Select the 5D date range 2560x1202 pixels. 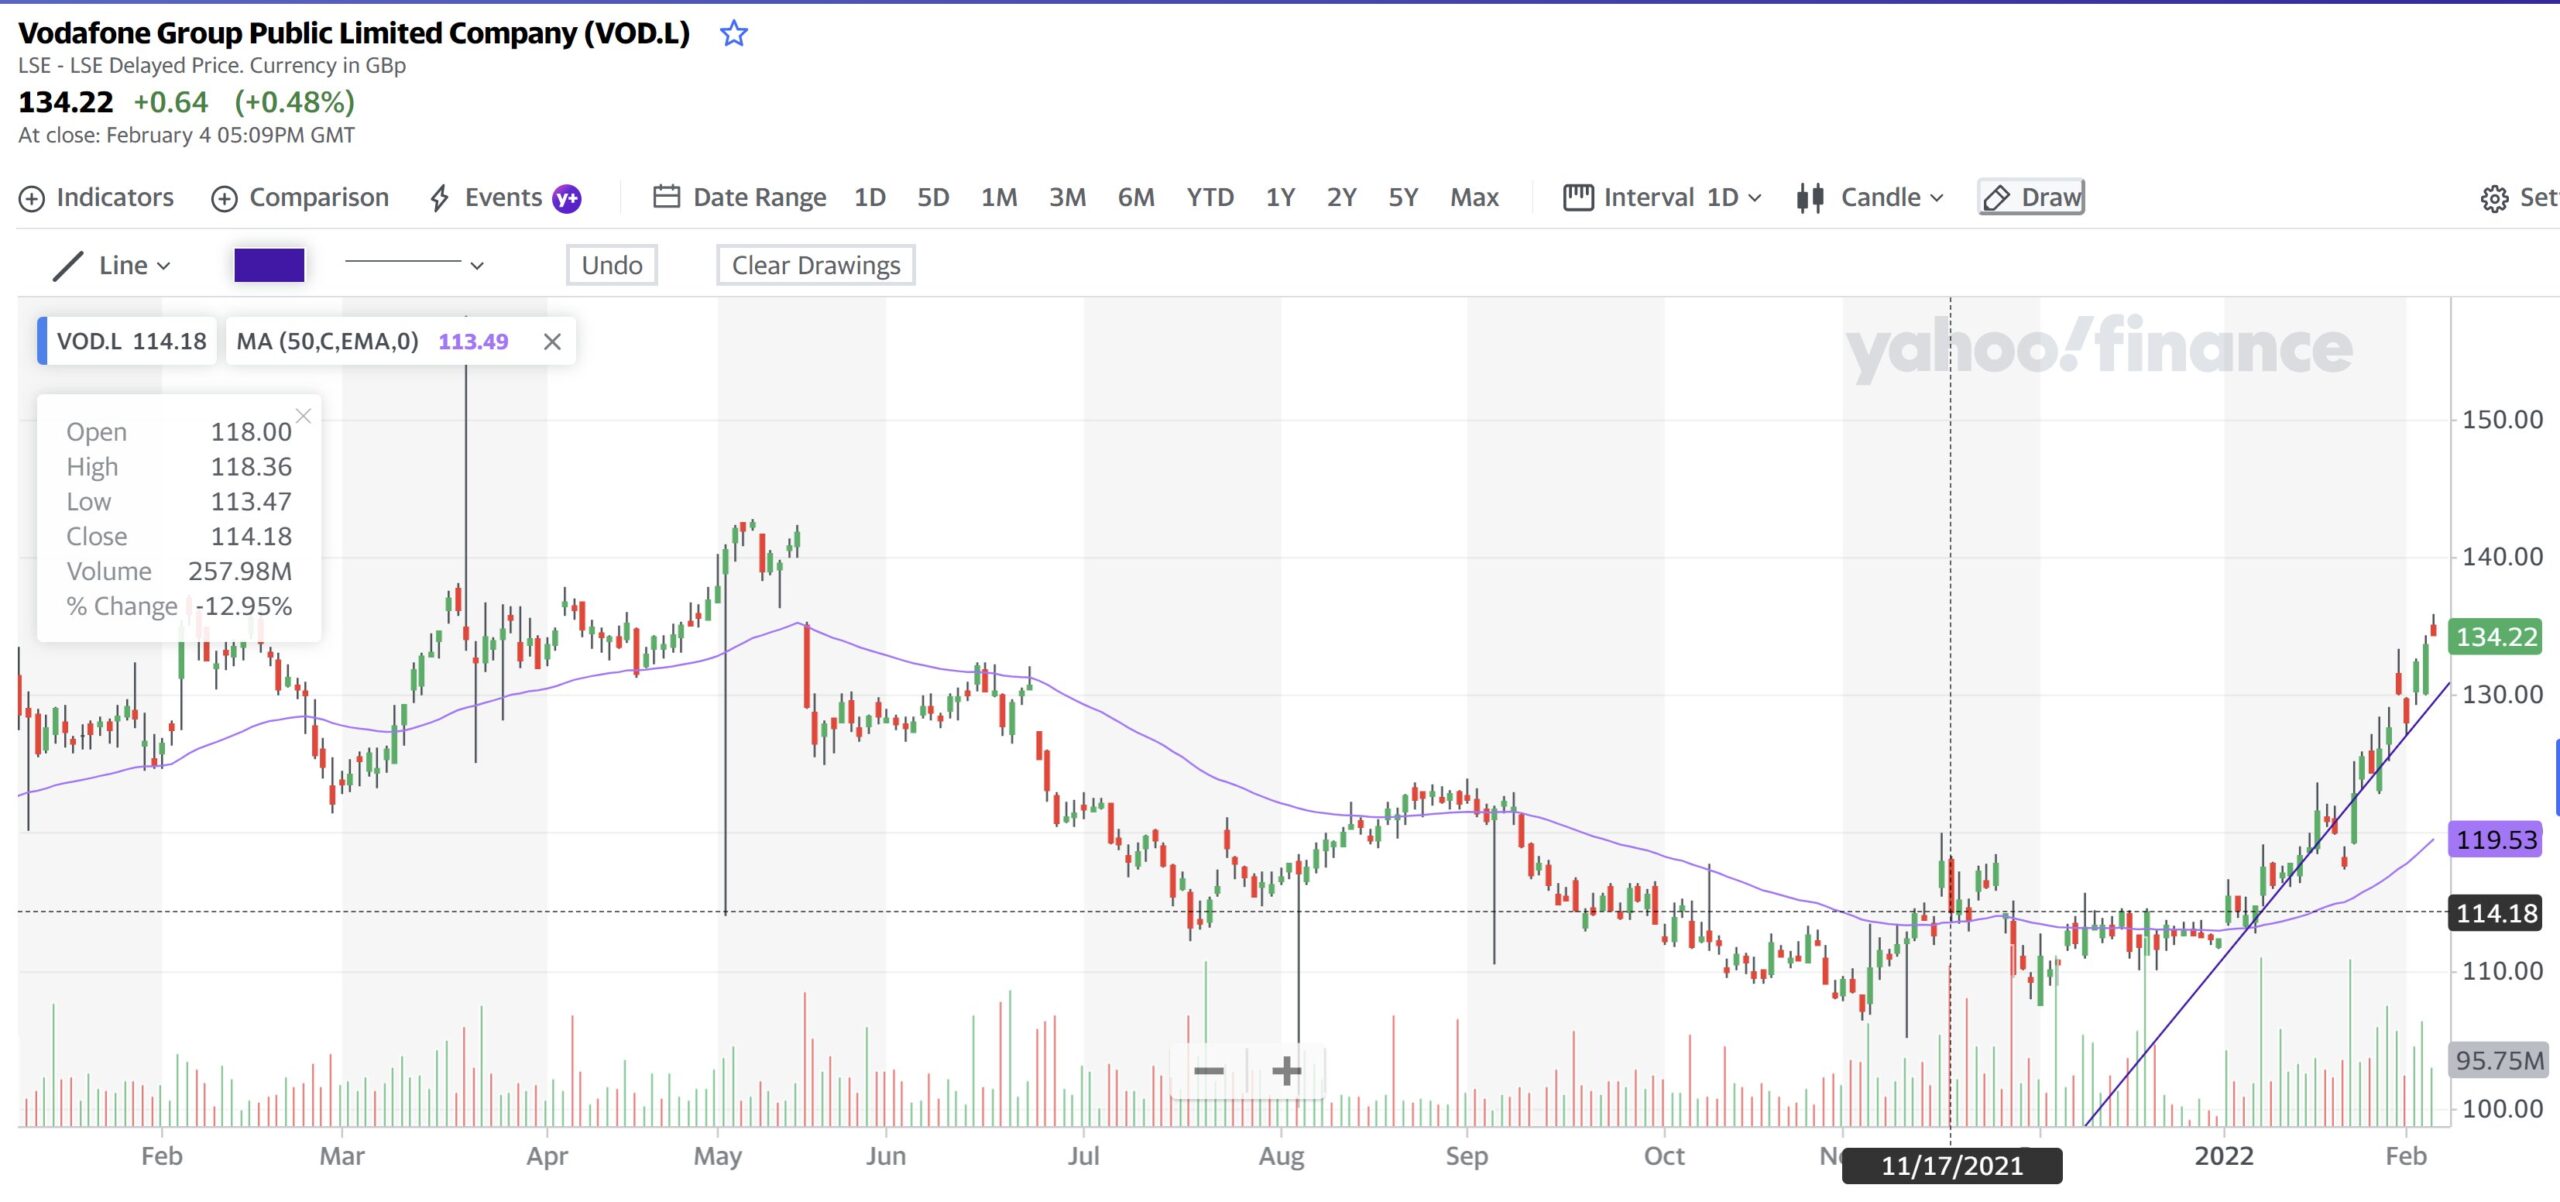(x=933, y=198)
